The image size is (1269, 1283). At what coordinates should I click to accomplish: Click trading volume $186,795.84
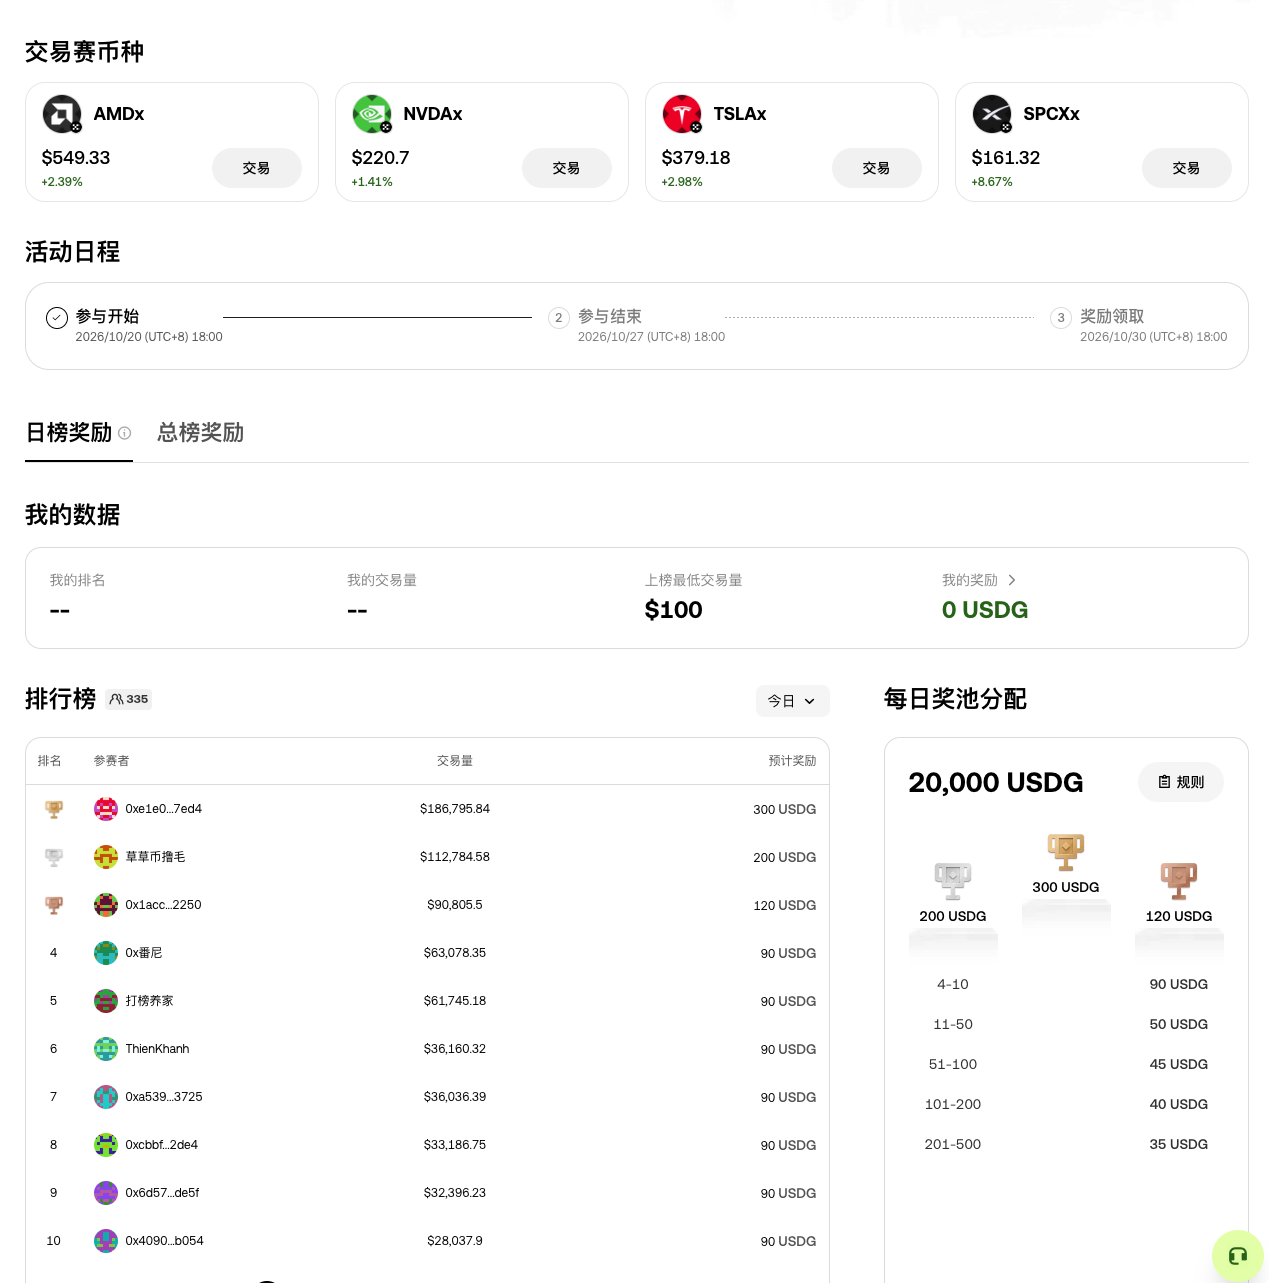click(455, 809)
